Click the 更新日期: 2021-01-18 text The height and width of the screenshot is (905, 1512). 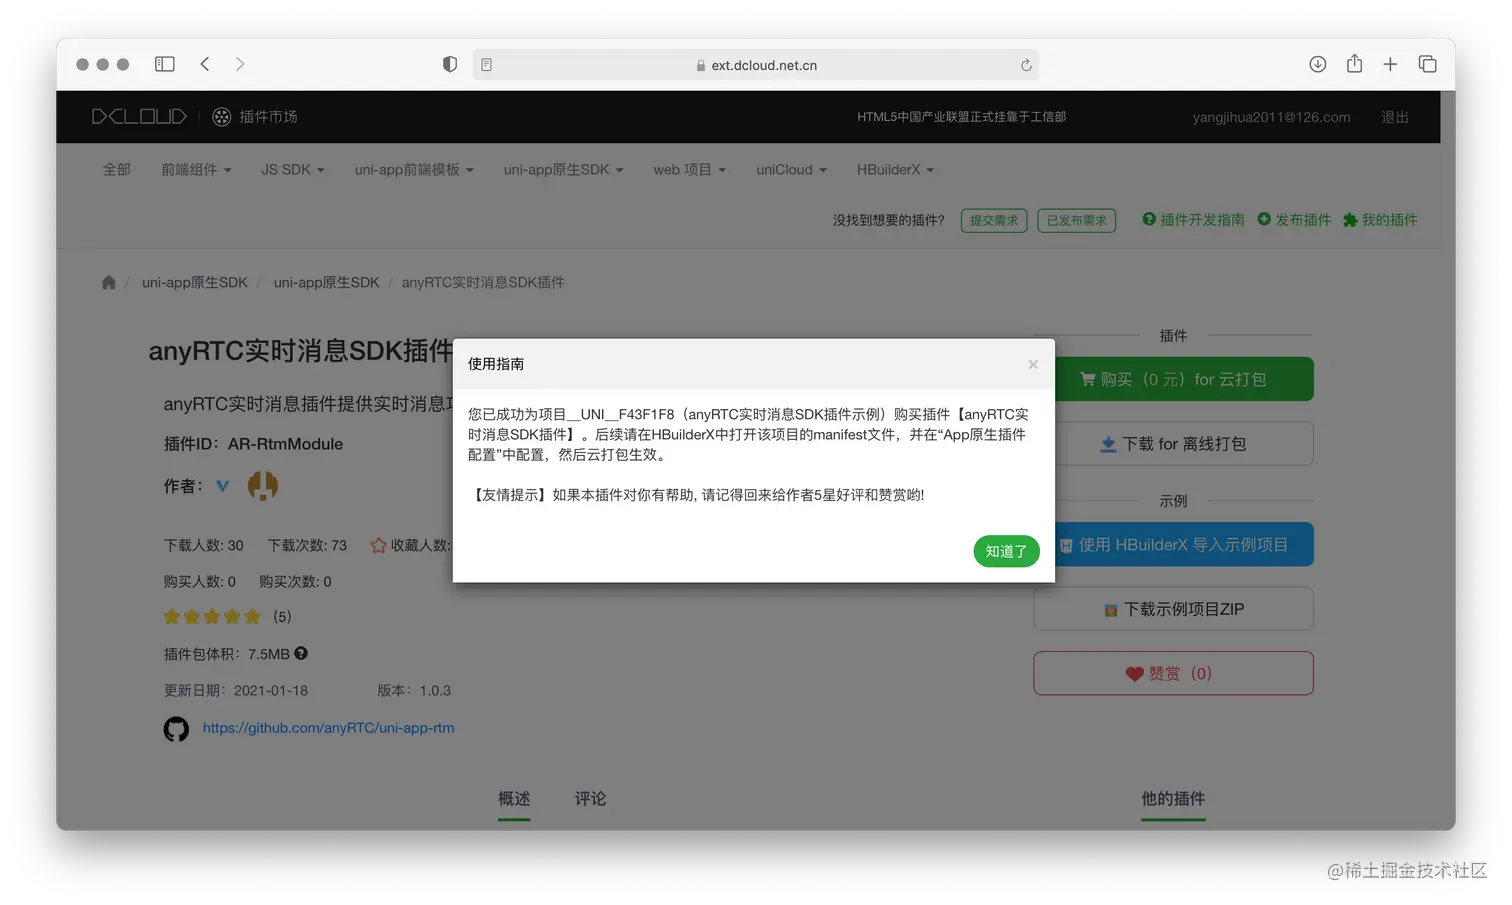[235, 690]
